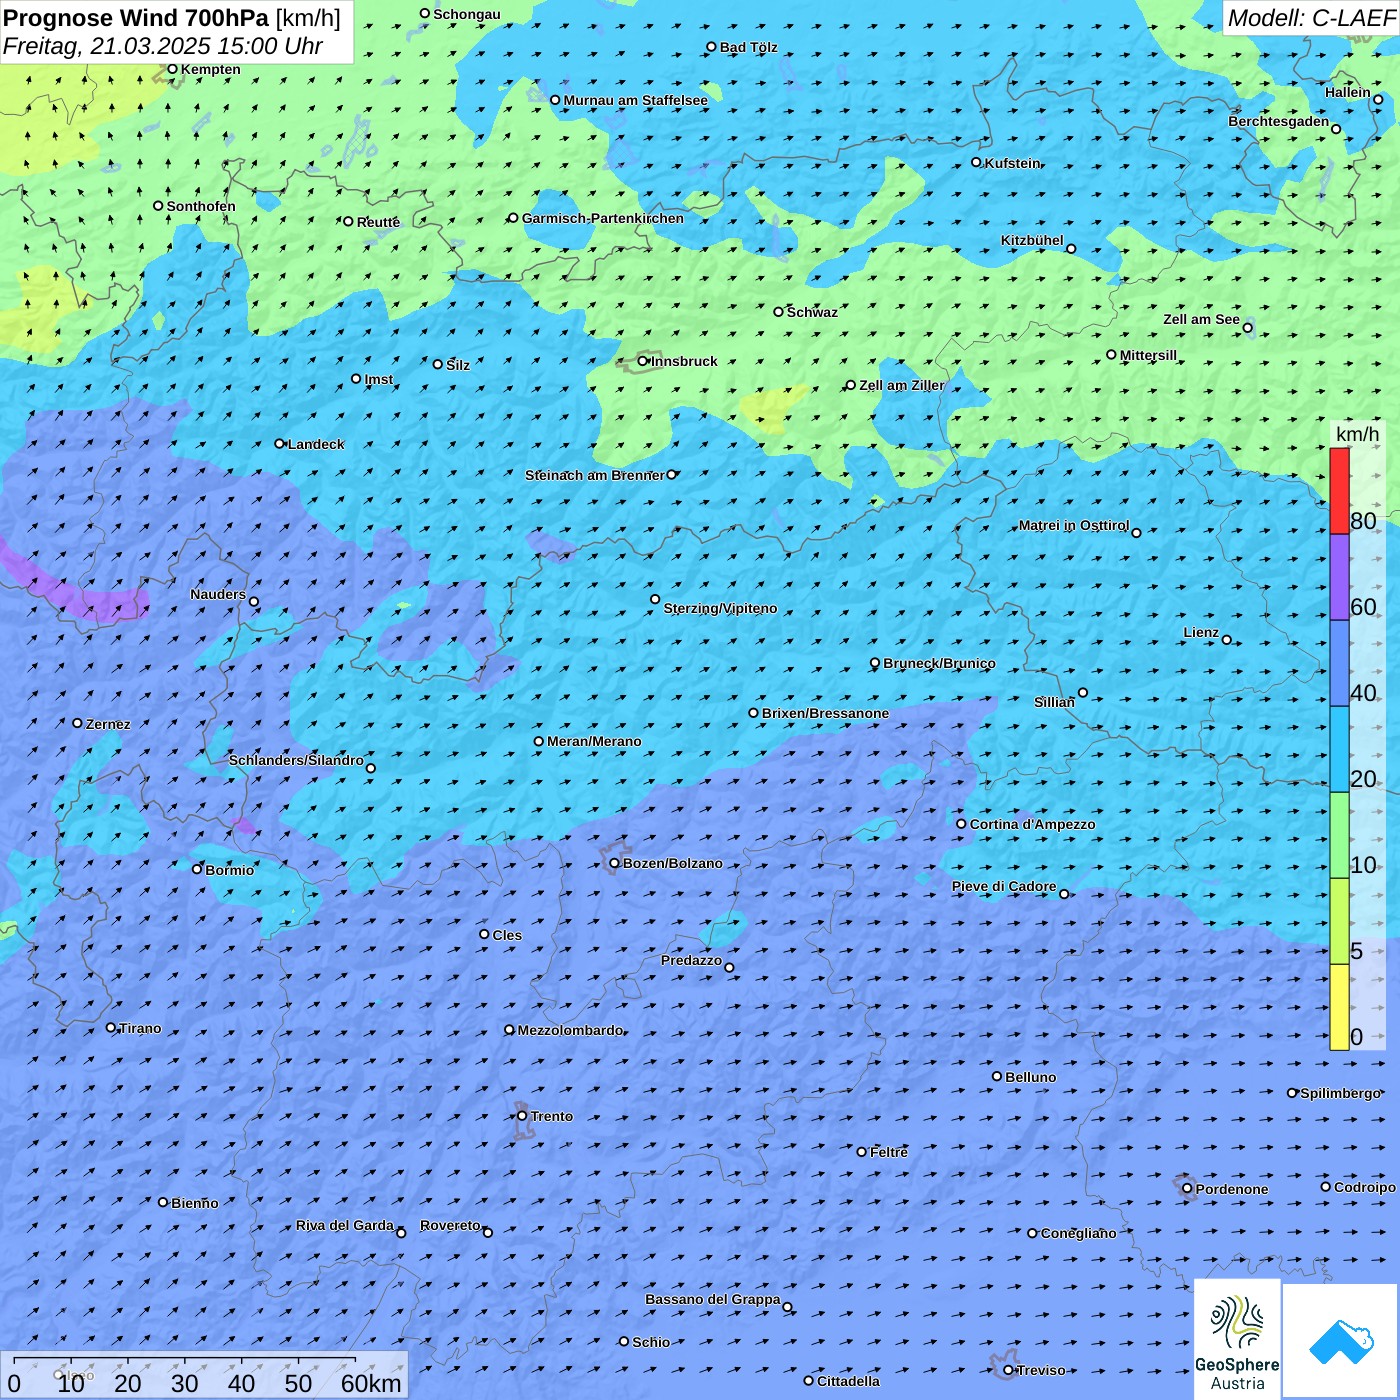Screen dimensions: 1400x1400
Task: Click the 'Schwaz' label
Action: pos(813,312)
